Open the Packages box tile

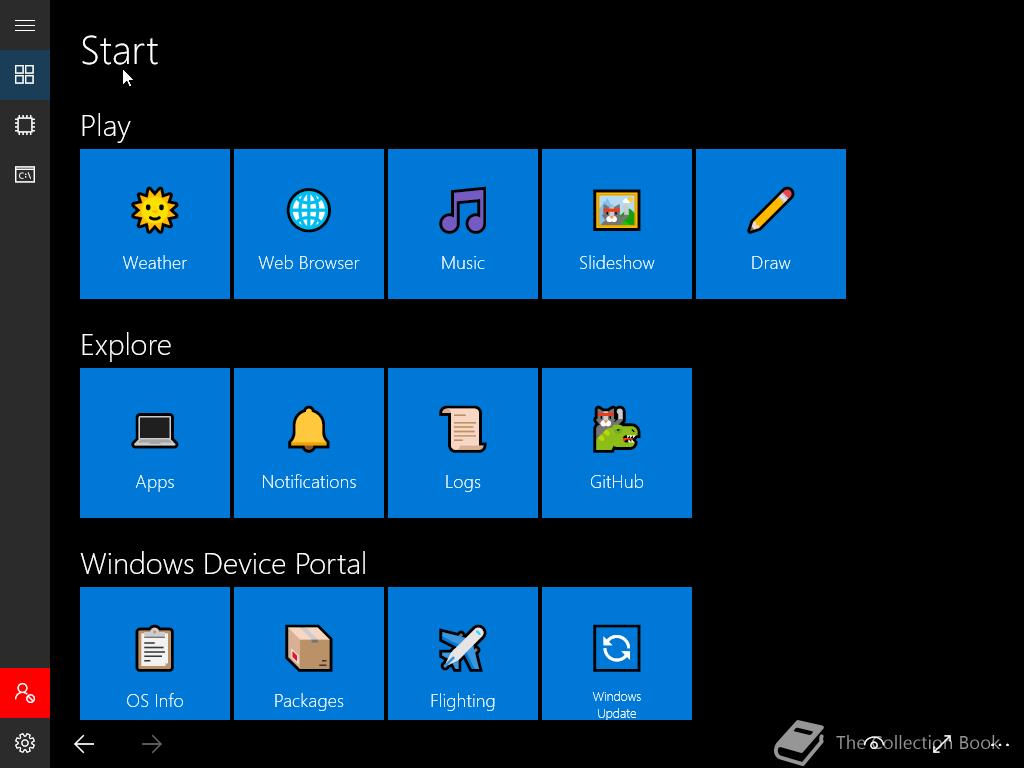coord(309,653)
